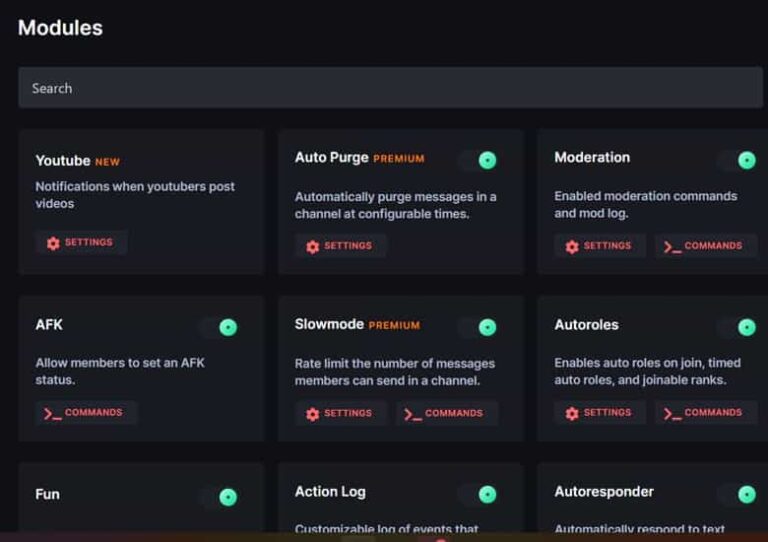Click the Slowmode settings gear icon
This screenshot has height=542, width=768.
click(312, 413)
